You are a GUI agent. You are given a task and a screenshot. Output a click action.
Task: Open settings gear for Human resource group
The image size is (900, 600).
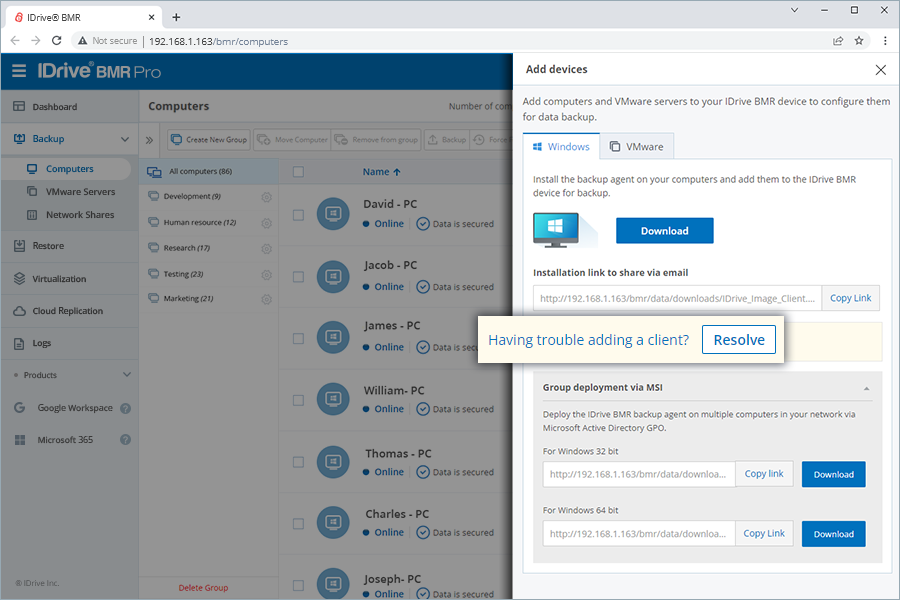click(266, 223)
